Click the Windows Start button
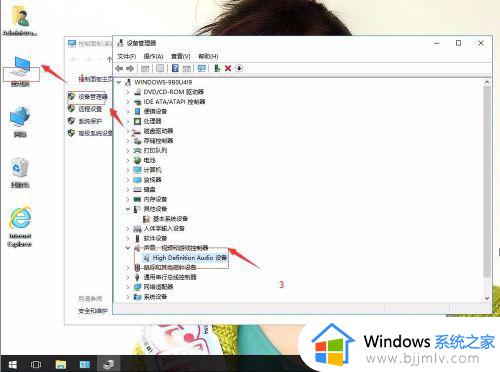 point(13,364)
